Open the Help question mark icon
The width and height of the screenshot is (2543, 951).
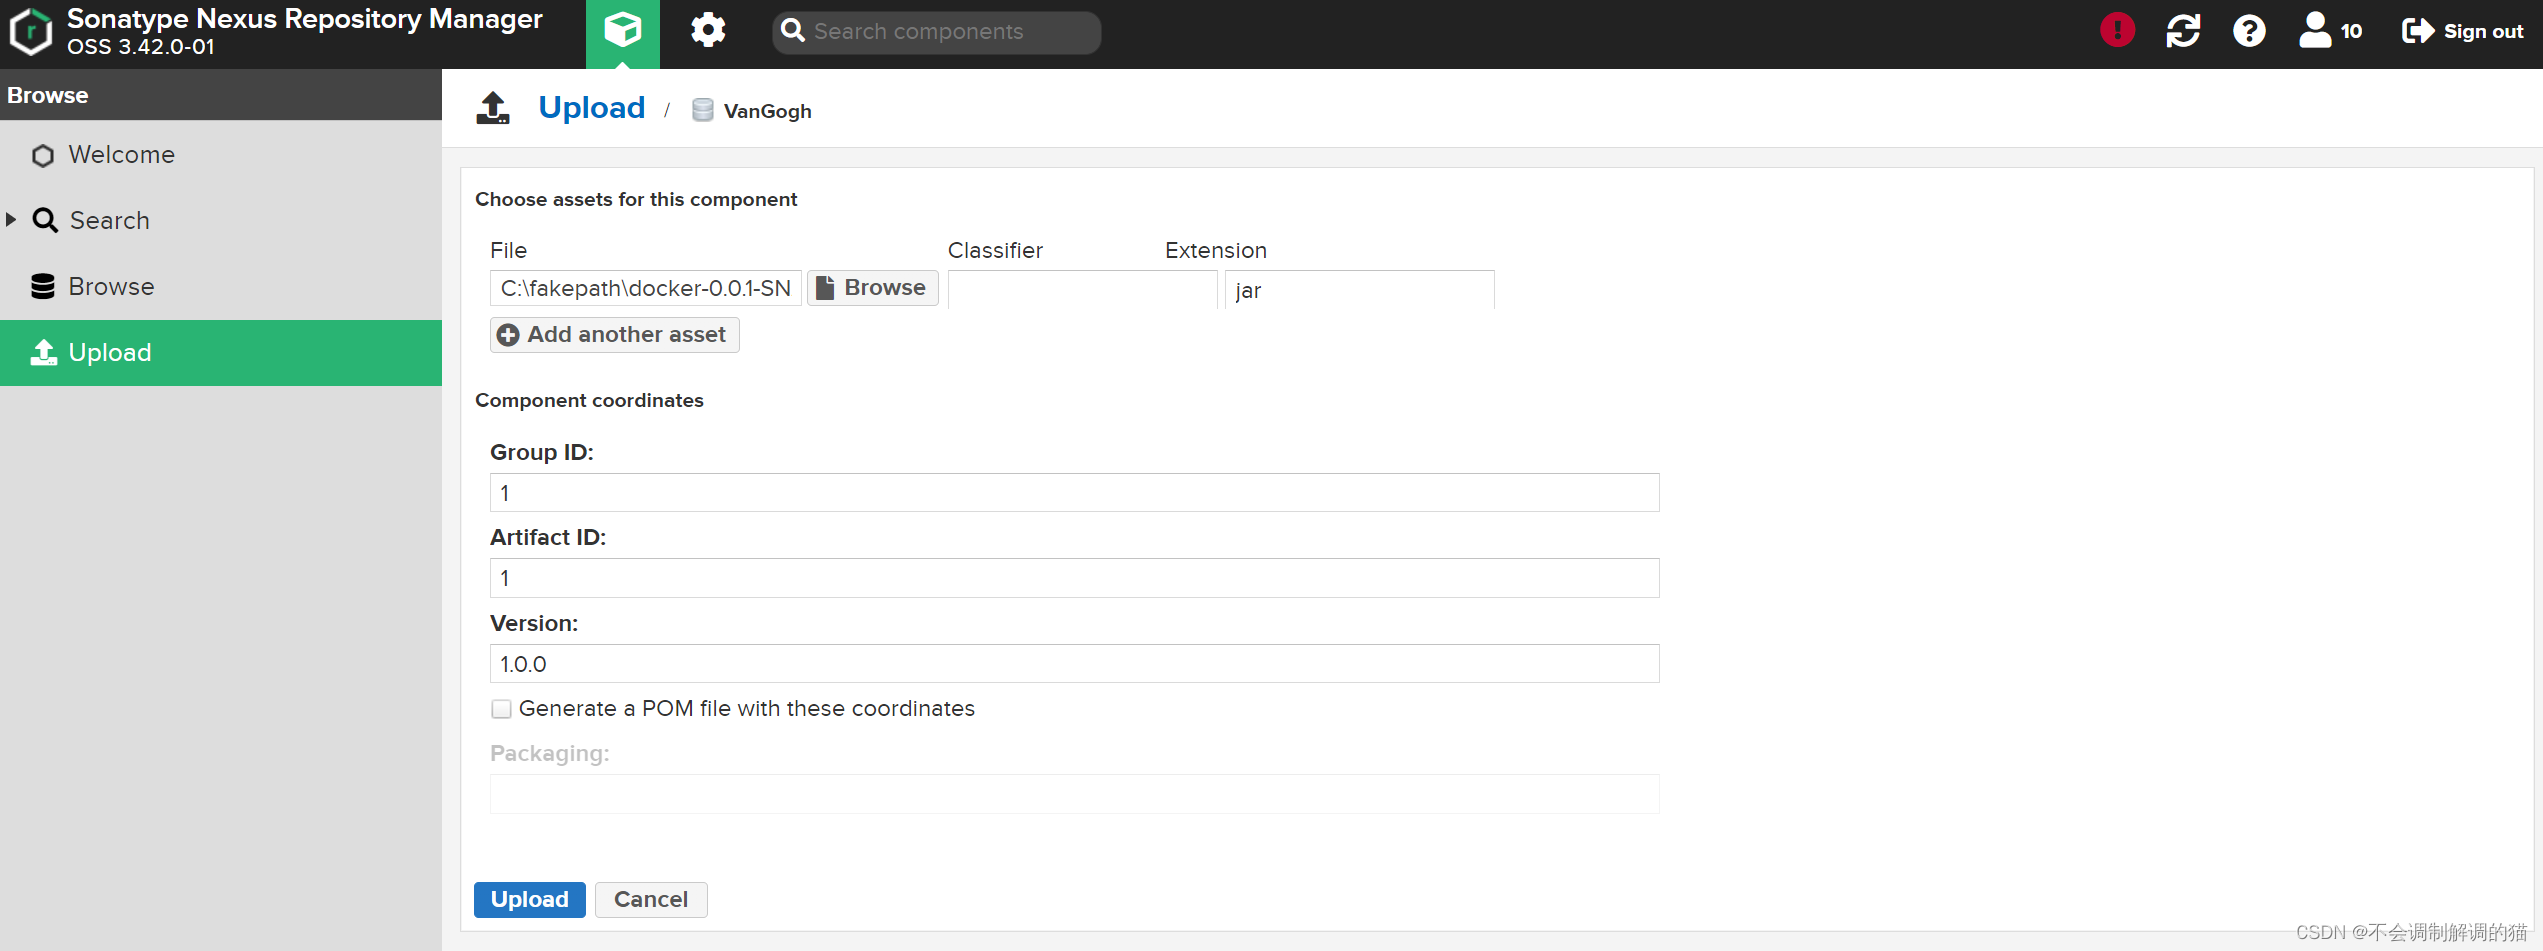tap(2249, 31)
